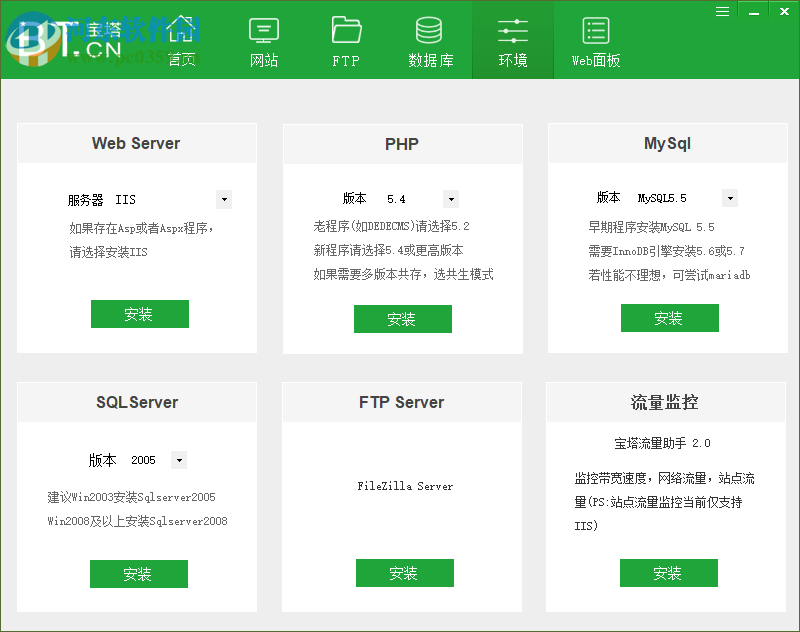Click the 网站 website icon
Image resolution: width=800 pixels, height=632 pixels.
263,40
